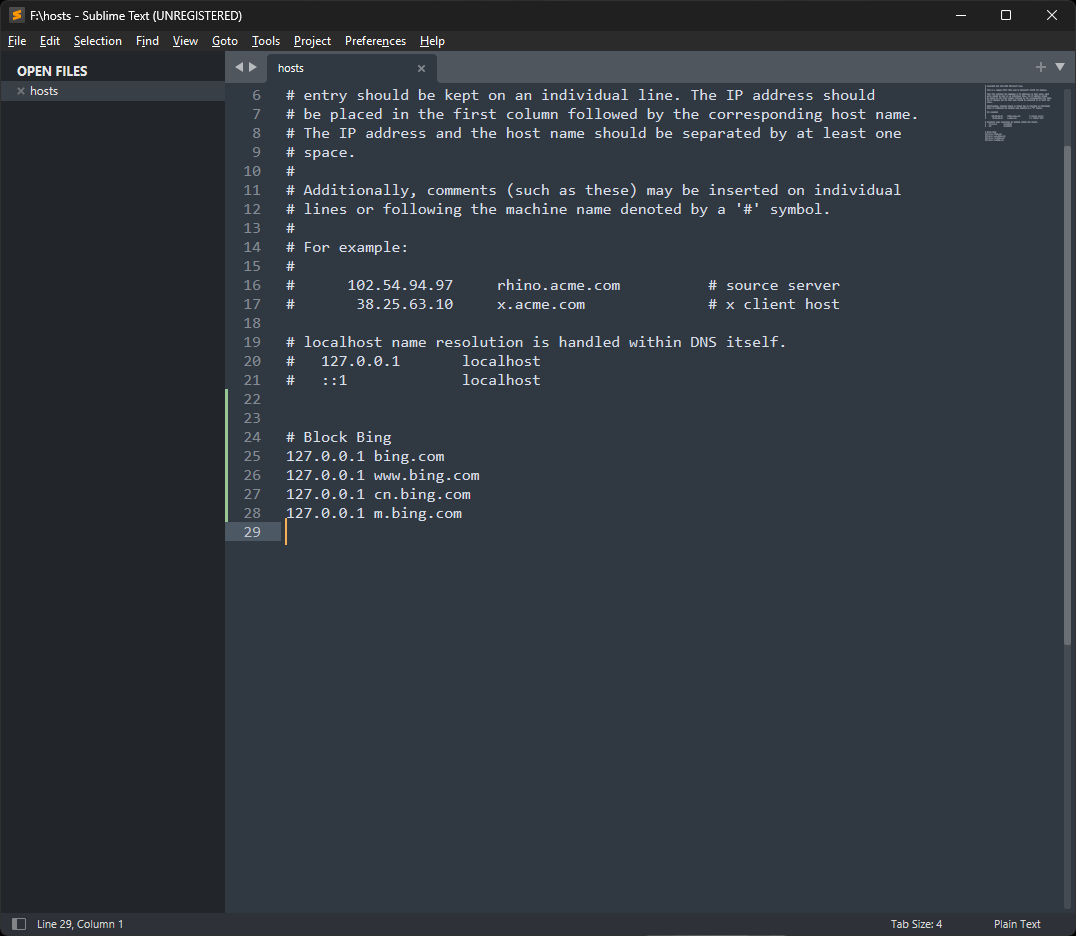Open the Tab Size: 4 selector
1076x936 pixels.
pos(916,924)
